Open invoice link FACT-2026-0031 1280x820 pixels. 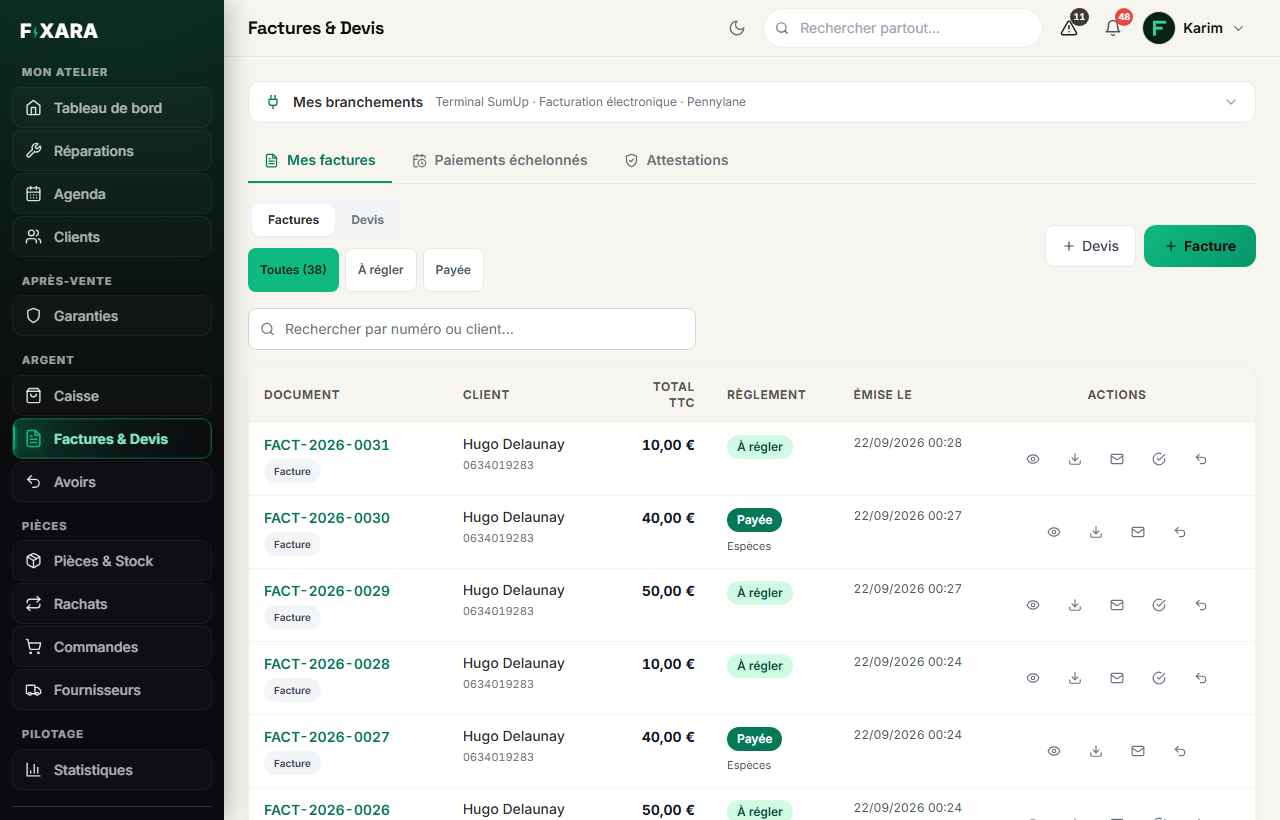click(327, 445)
